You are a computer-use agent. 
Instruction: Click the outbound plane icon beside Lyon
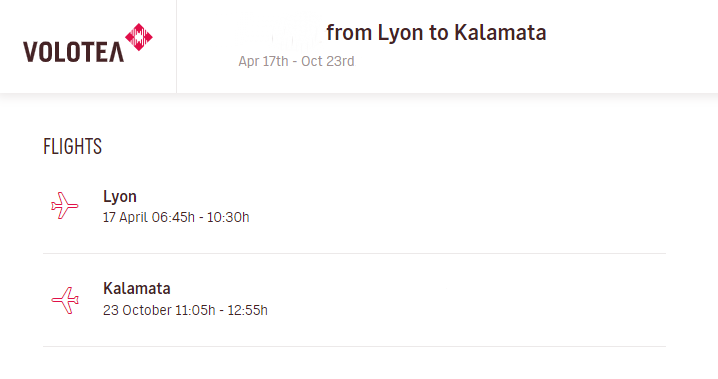coord(65,206)
